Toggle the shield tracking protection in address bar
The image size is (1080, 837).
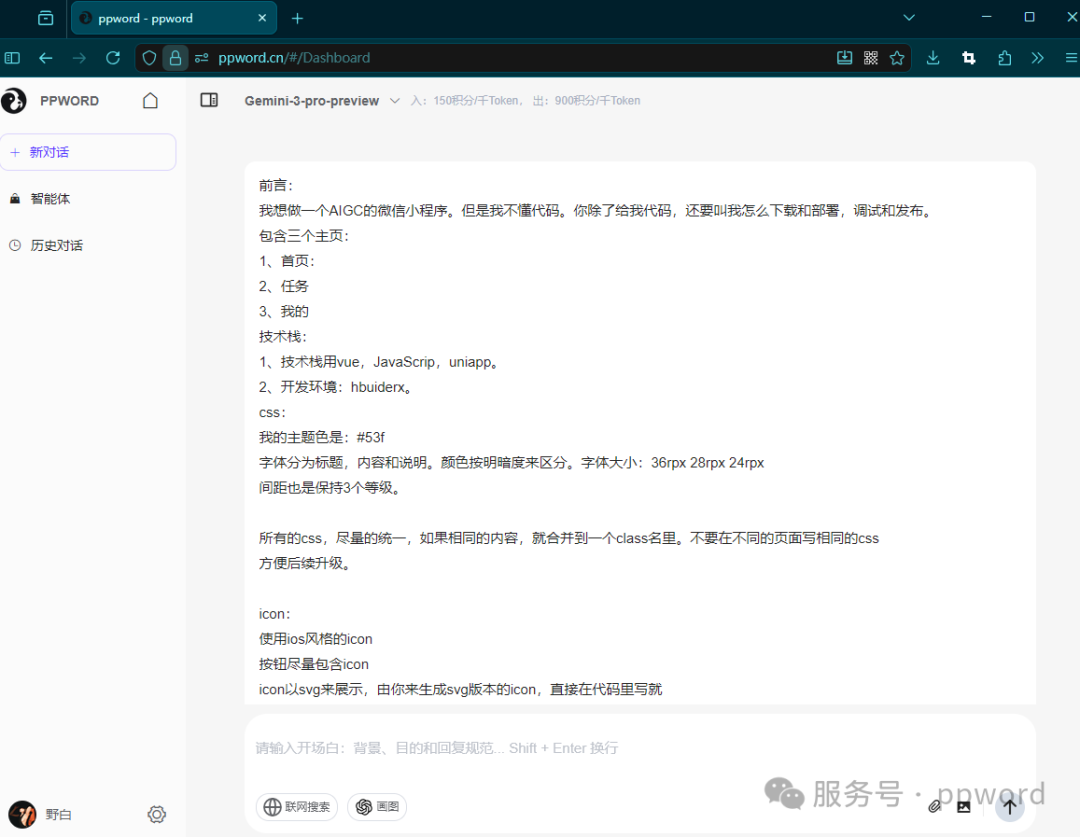click(x=149, y=57)
